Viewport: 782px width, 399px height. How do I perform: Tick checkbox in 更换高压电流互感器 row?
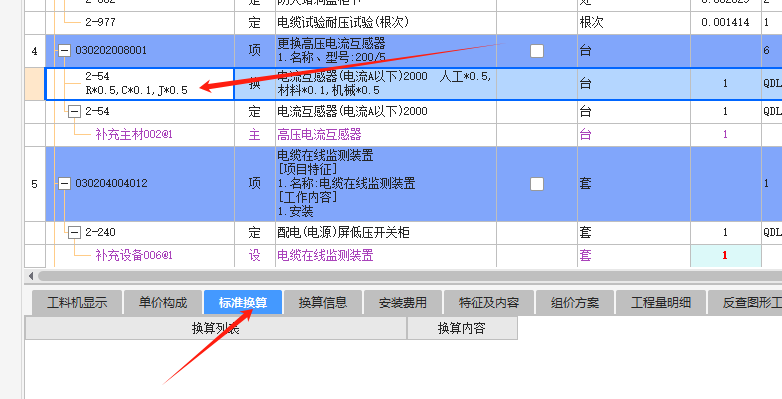tap(537, 51)
